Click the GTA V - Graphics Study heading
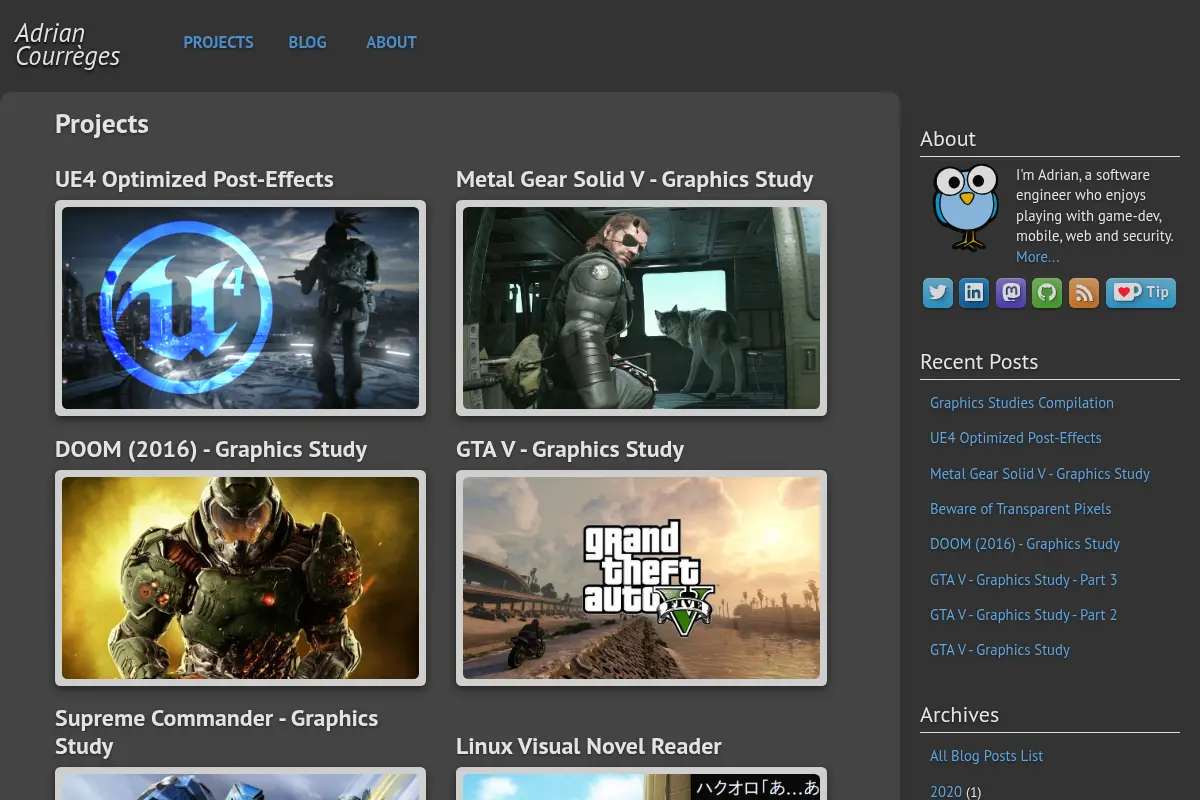 (570, 450)
